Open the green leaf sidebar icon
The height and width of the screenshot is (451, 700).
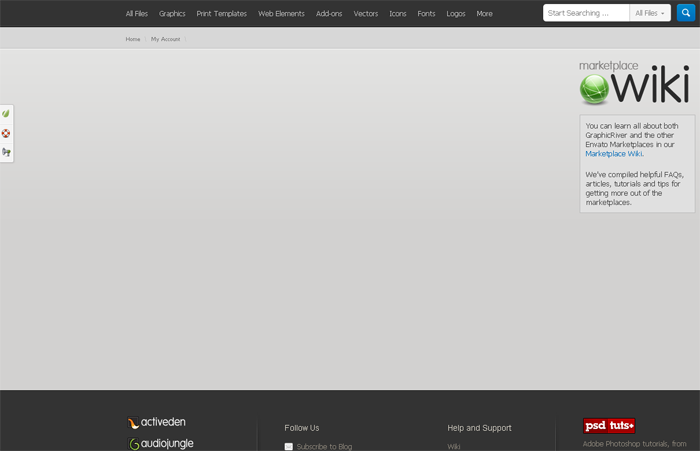(x=6, y=113)
